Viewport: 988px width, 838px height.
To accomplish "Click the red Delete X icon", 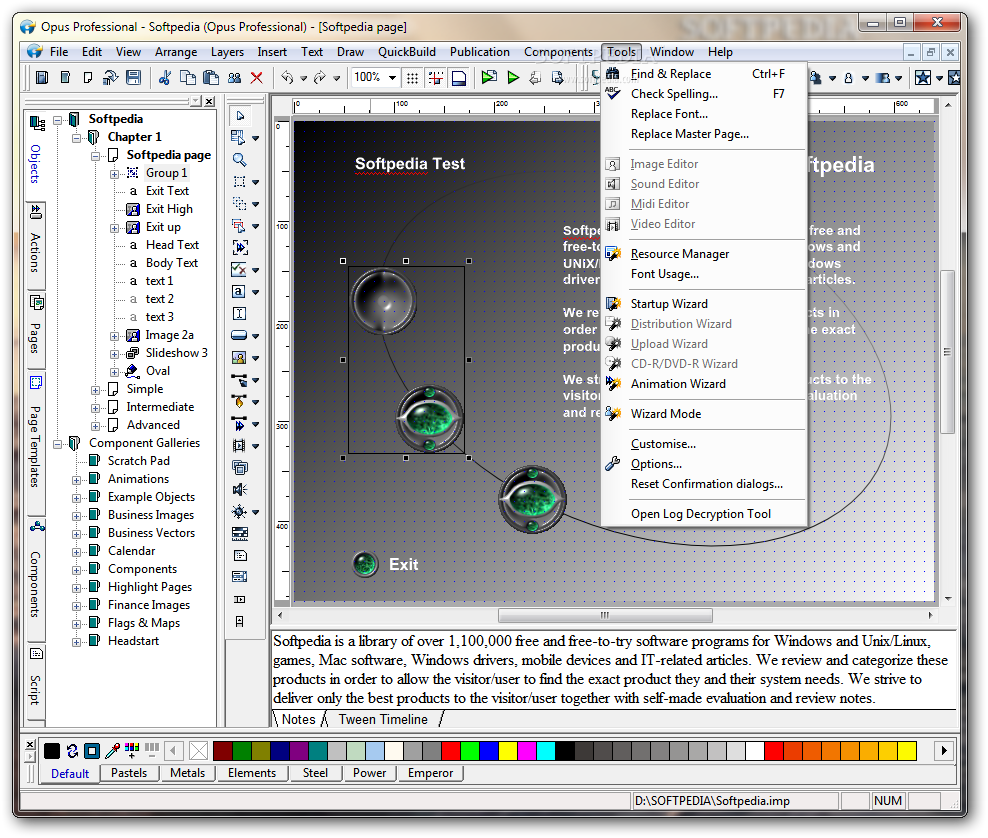I will tap(256, 77).
